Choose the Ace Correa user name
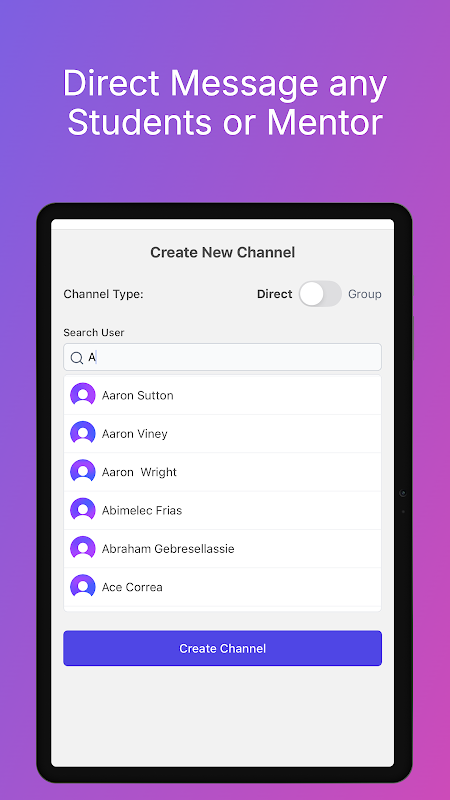 tap(132, 587)
